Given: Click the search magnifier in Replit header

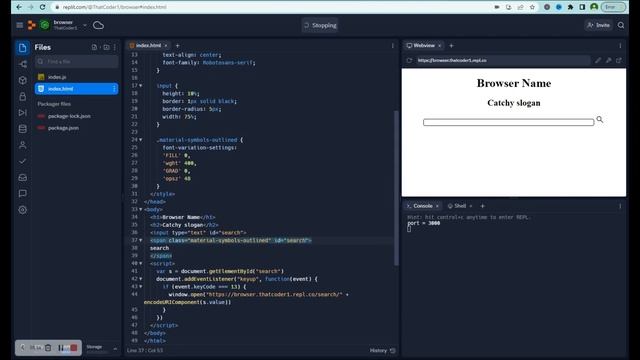Looking at the screenshot, I should click(x=621, y=25).
